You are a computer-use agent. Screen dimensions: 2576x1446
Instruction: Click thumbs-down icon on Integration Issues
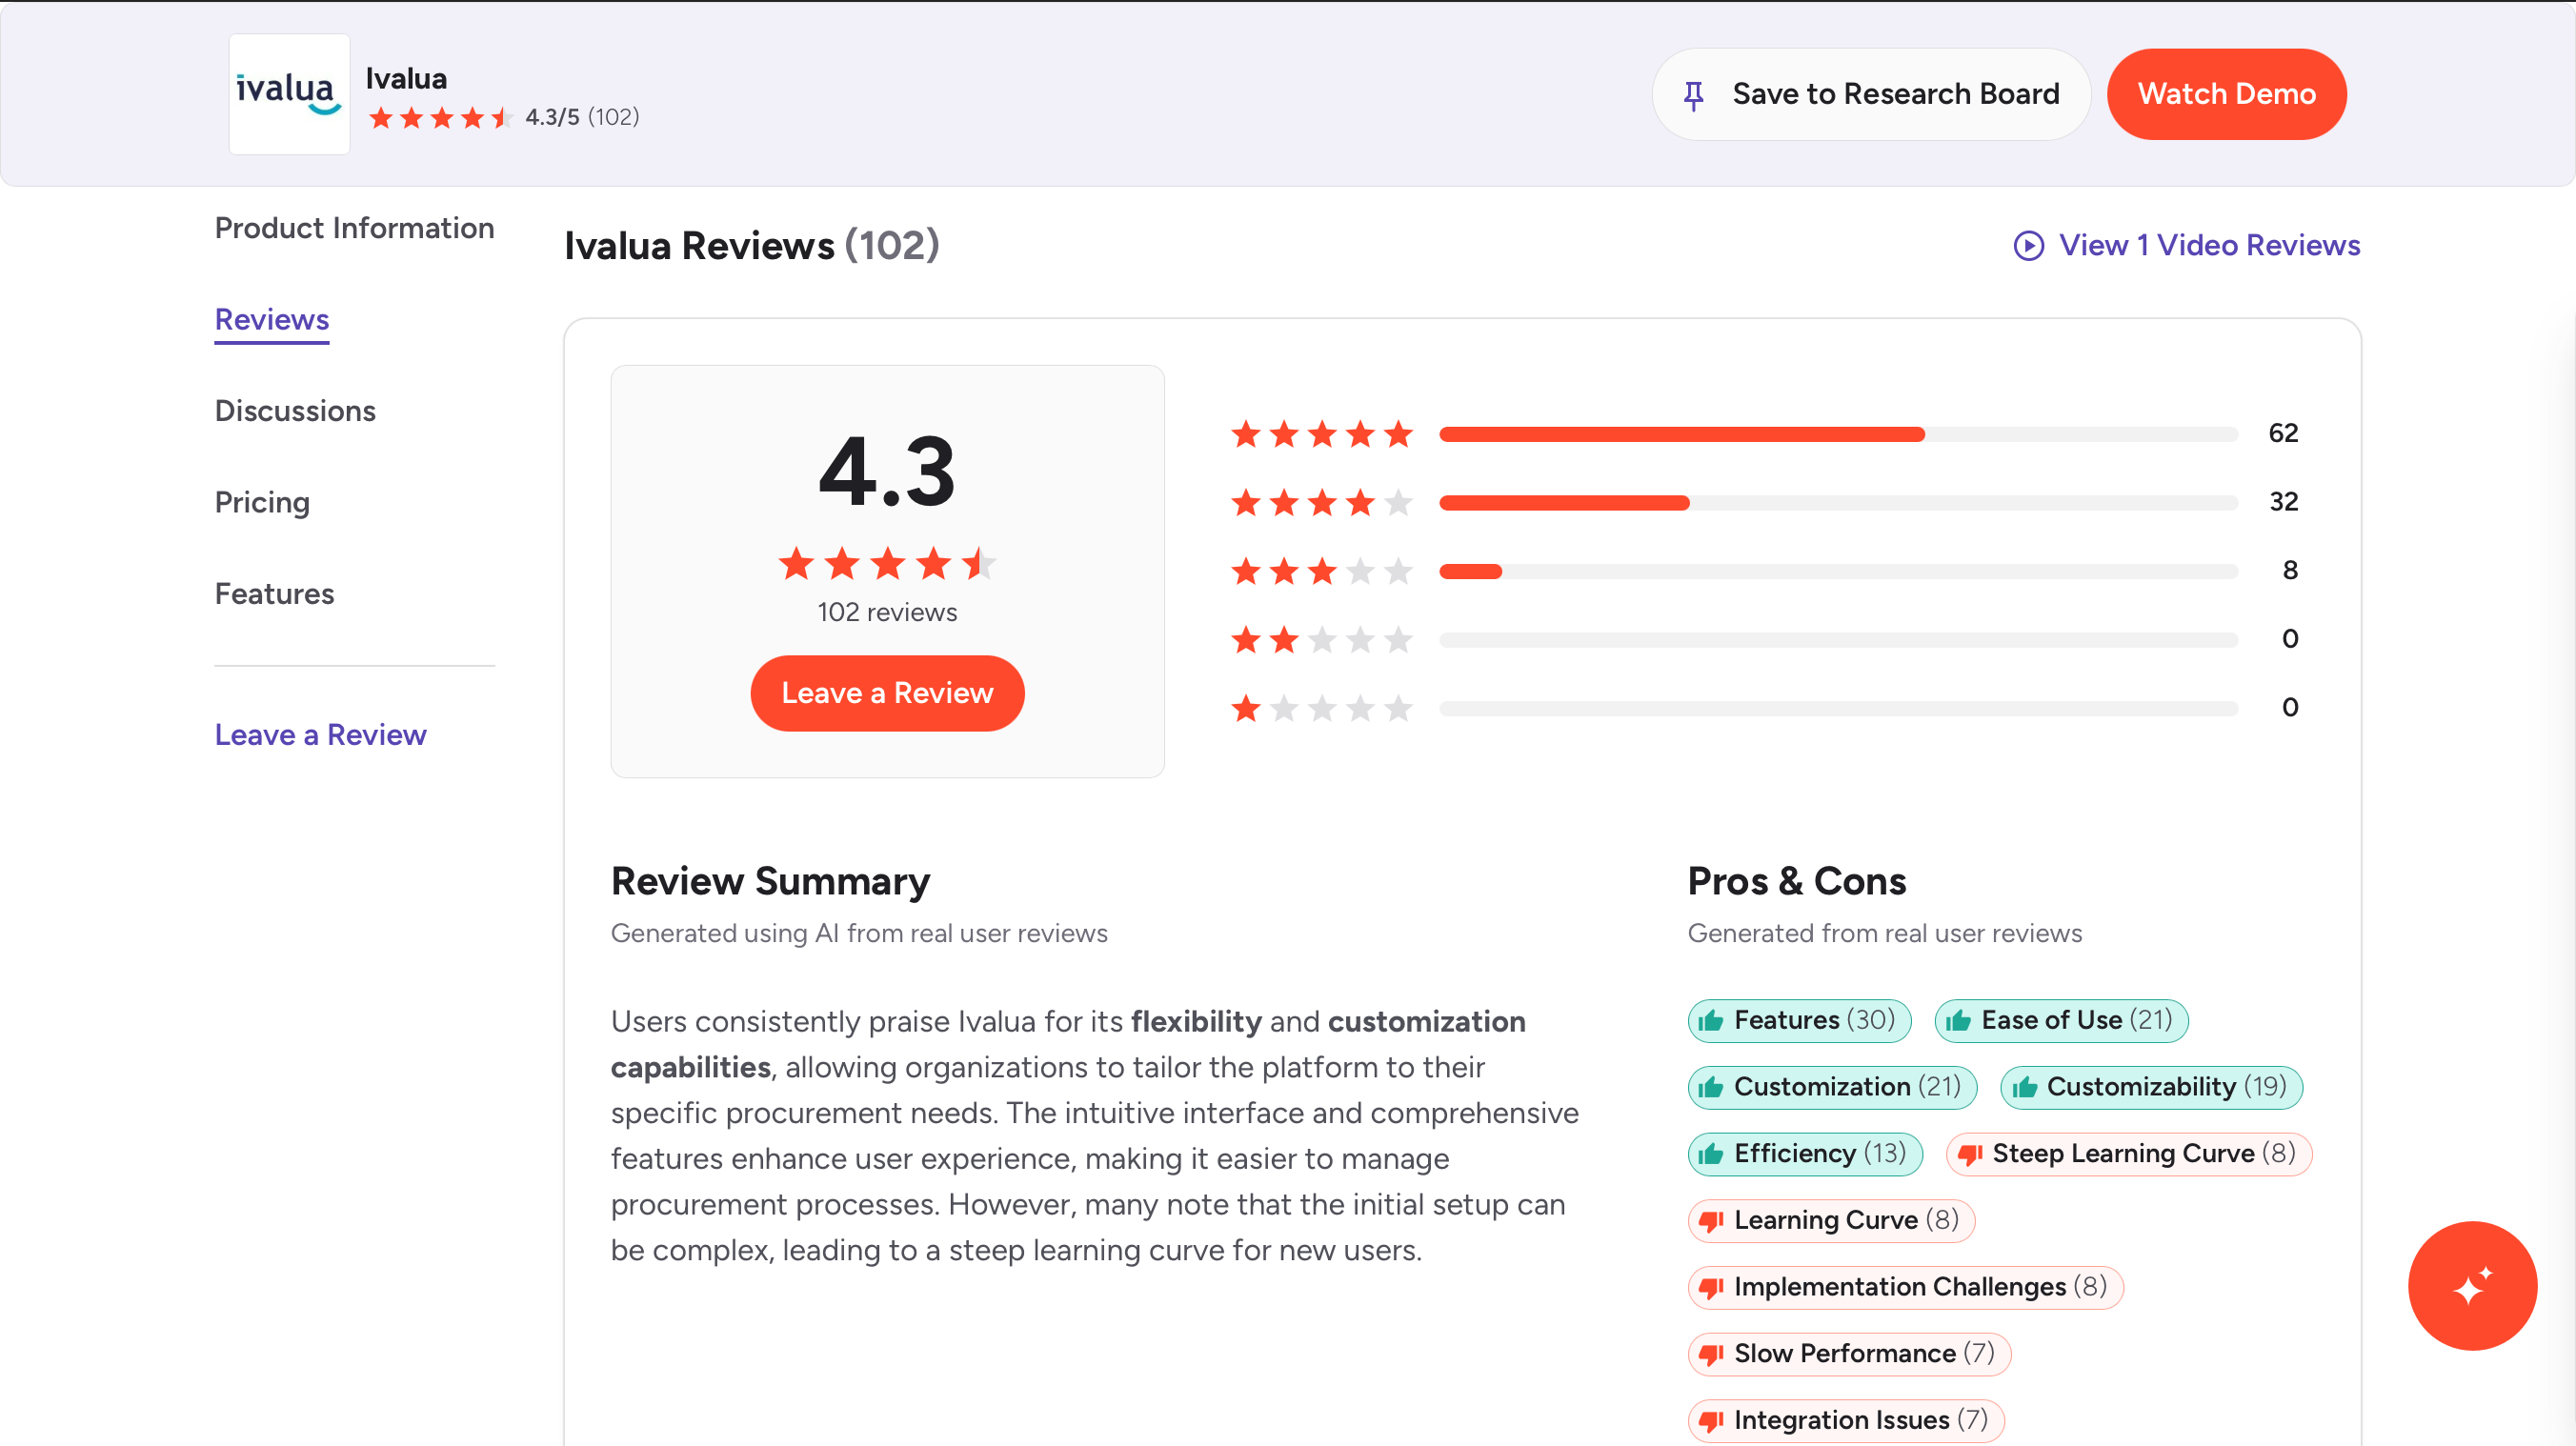coord(1711,1422)
